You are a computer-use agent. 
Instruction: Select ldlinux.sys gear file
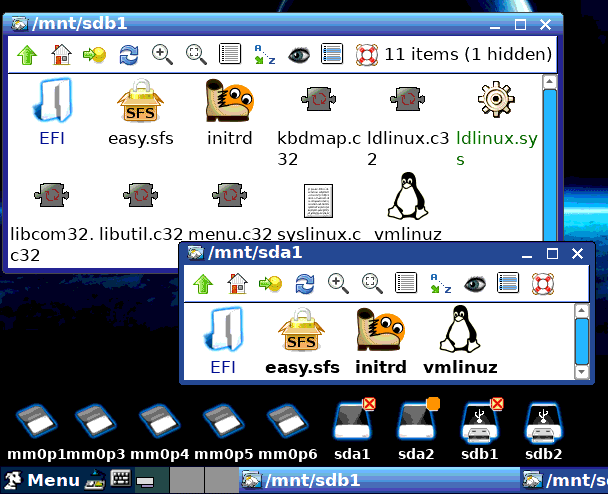497,122
